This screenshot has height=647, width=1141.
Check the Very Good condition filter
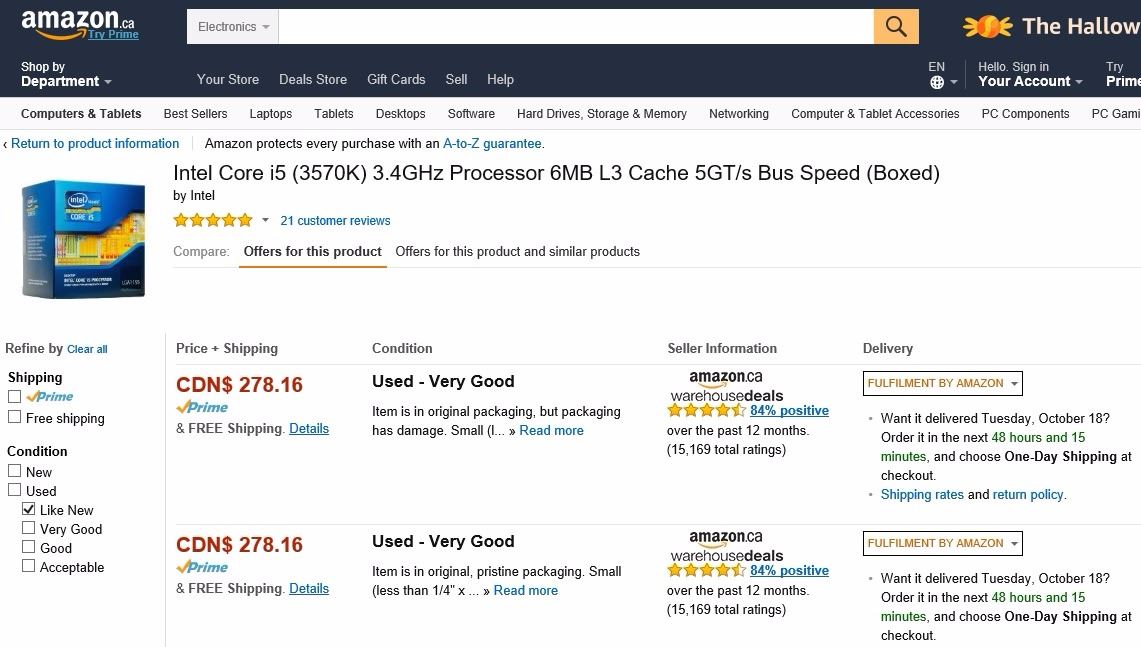(x=29, y=529)
